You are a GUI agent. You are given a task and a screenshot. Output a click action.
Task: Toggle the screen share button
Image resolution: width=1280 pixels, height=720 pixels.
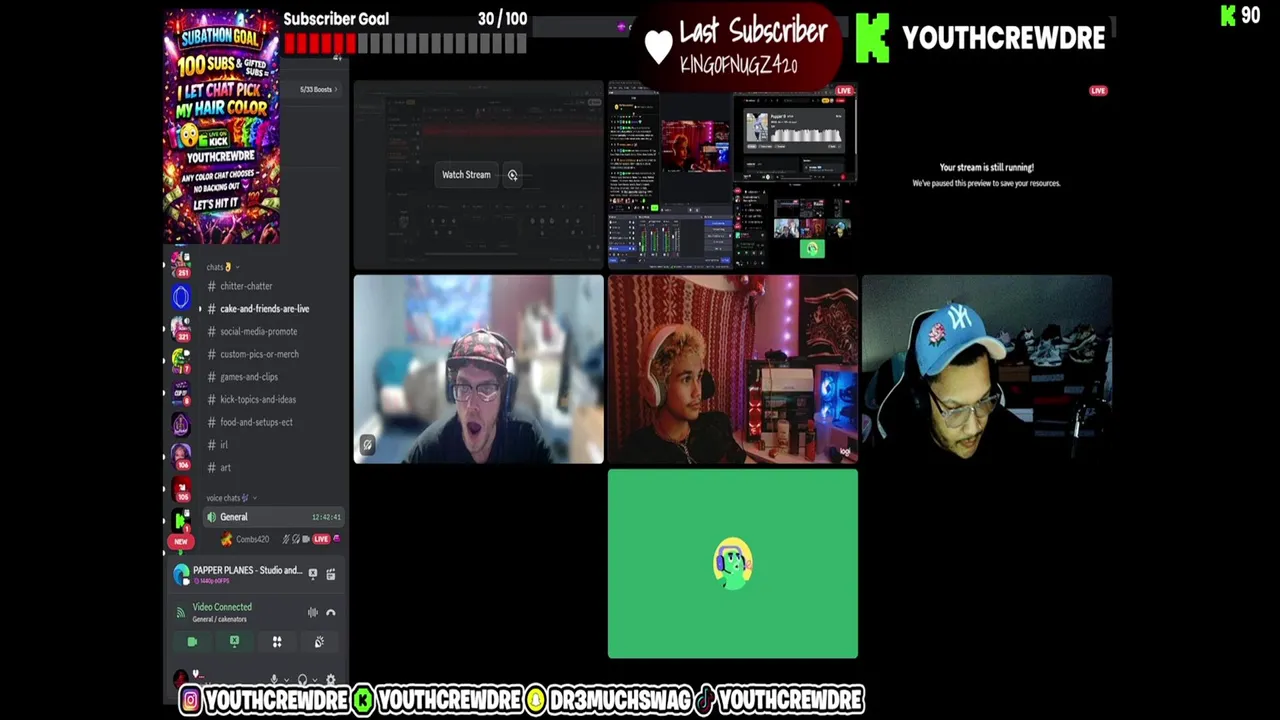click(x=234, y=642)
